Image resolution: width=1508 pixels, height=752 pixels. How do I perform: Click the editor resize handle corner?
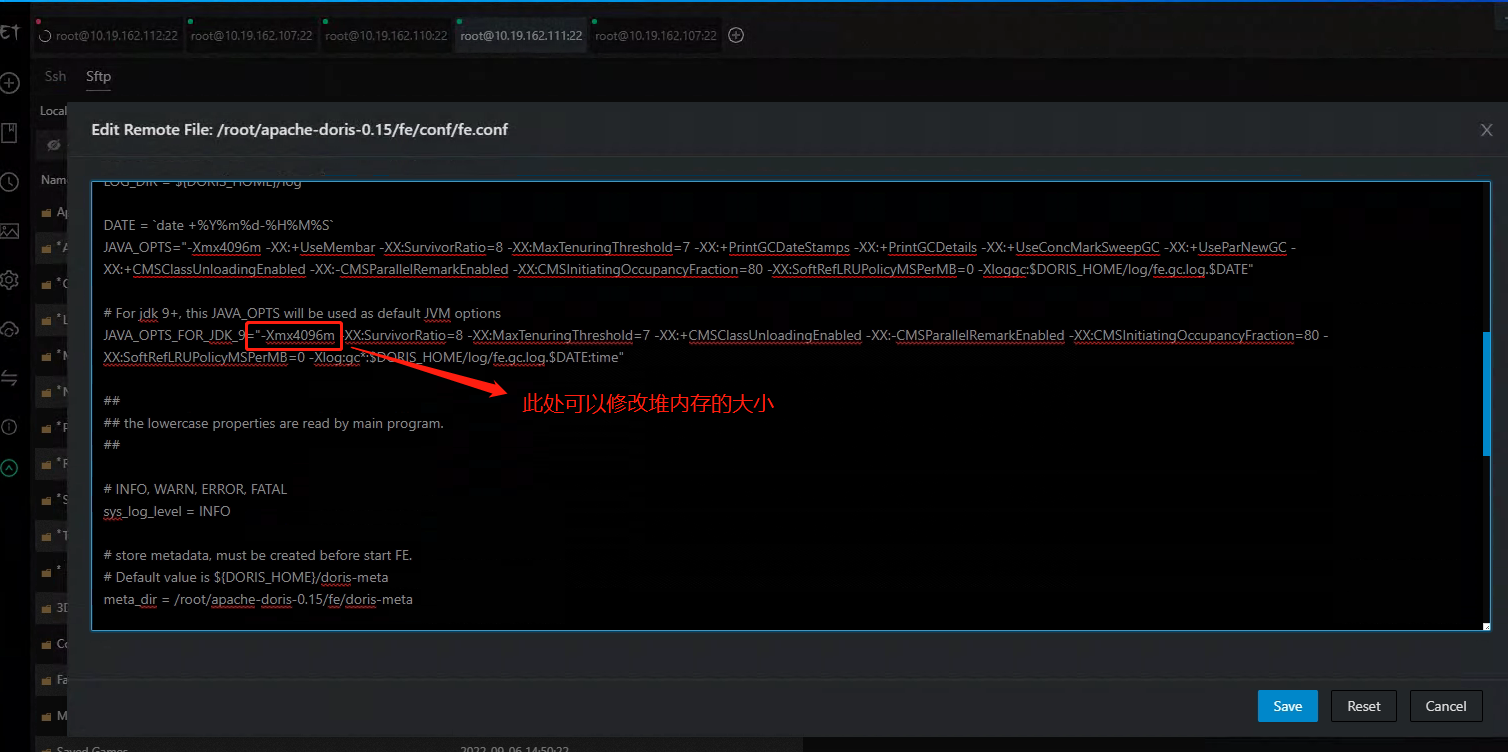point(1486,627)
